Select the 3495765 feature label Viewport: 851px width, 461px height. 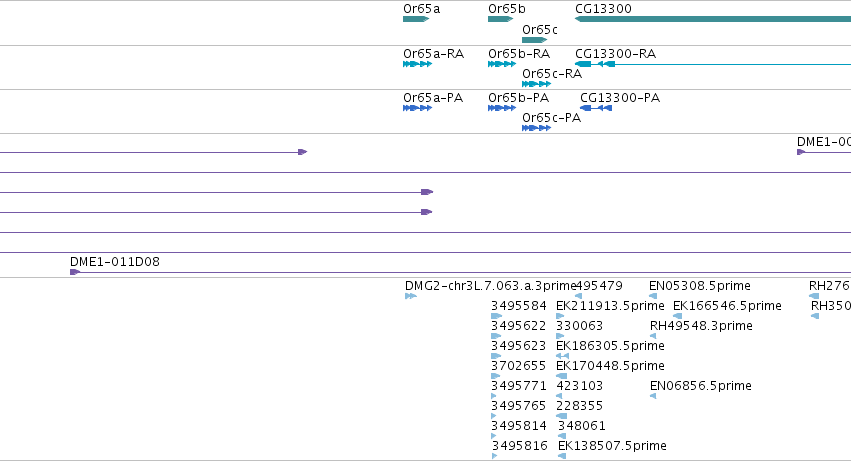pos(518,406)
